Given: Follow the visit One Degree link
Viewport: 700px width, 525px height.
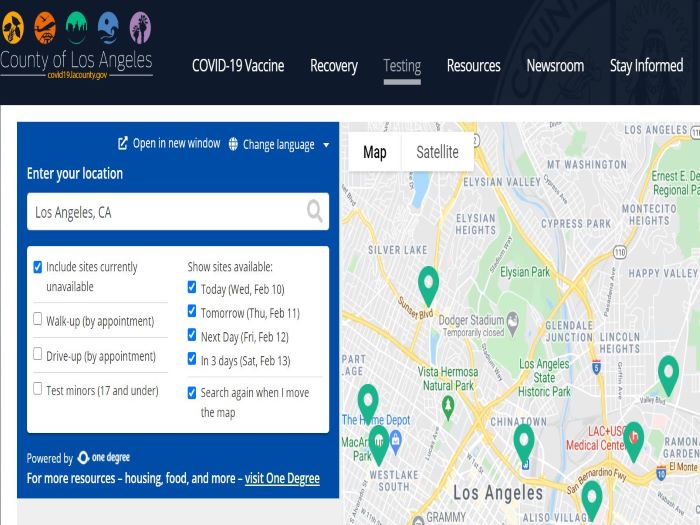Looking at the screenshot, I should pyautogui.click(x=282, y=479).
